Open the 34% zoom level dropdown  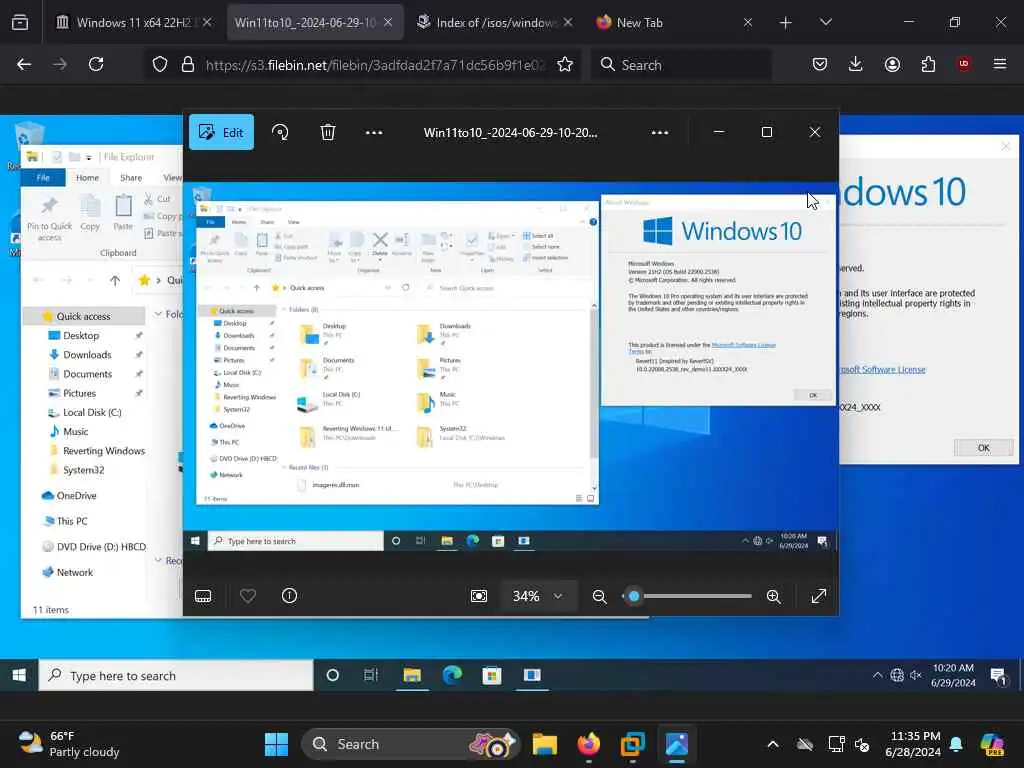[x=538, y=596]
